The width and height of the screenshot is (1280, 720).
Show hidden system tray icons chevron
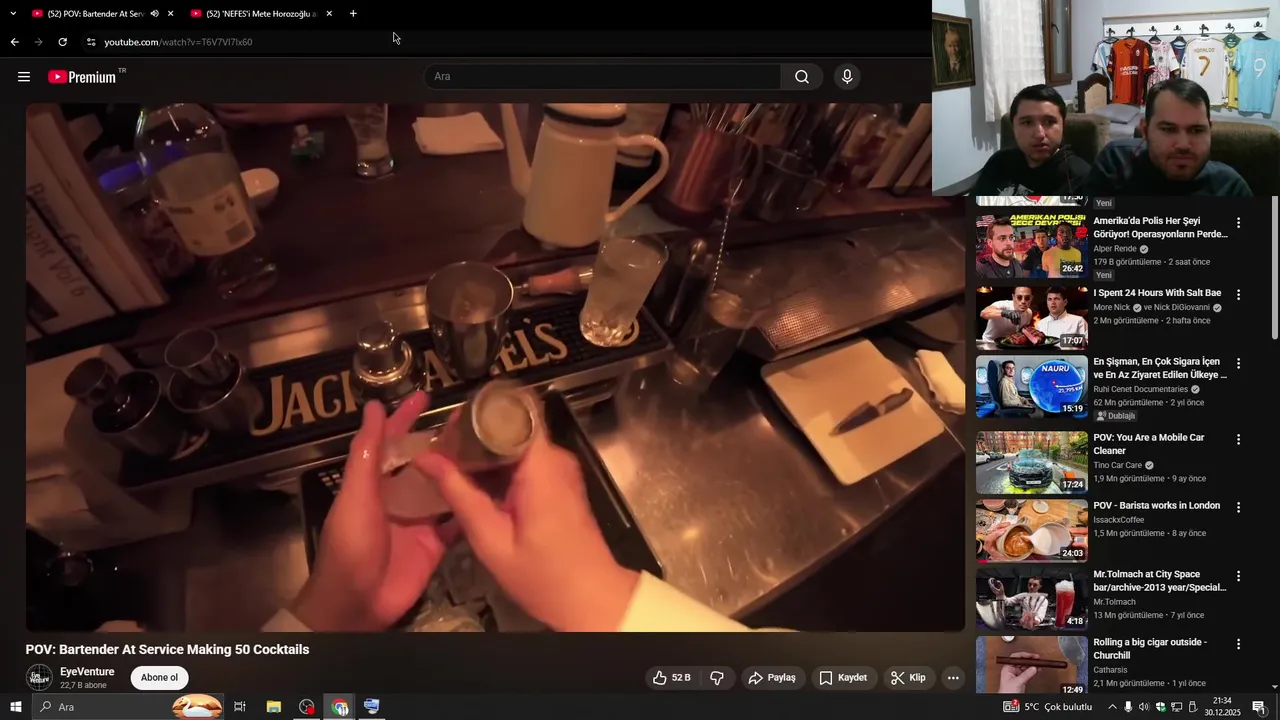(1112, 707)
